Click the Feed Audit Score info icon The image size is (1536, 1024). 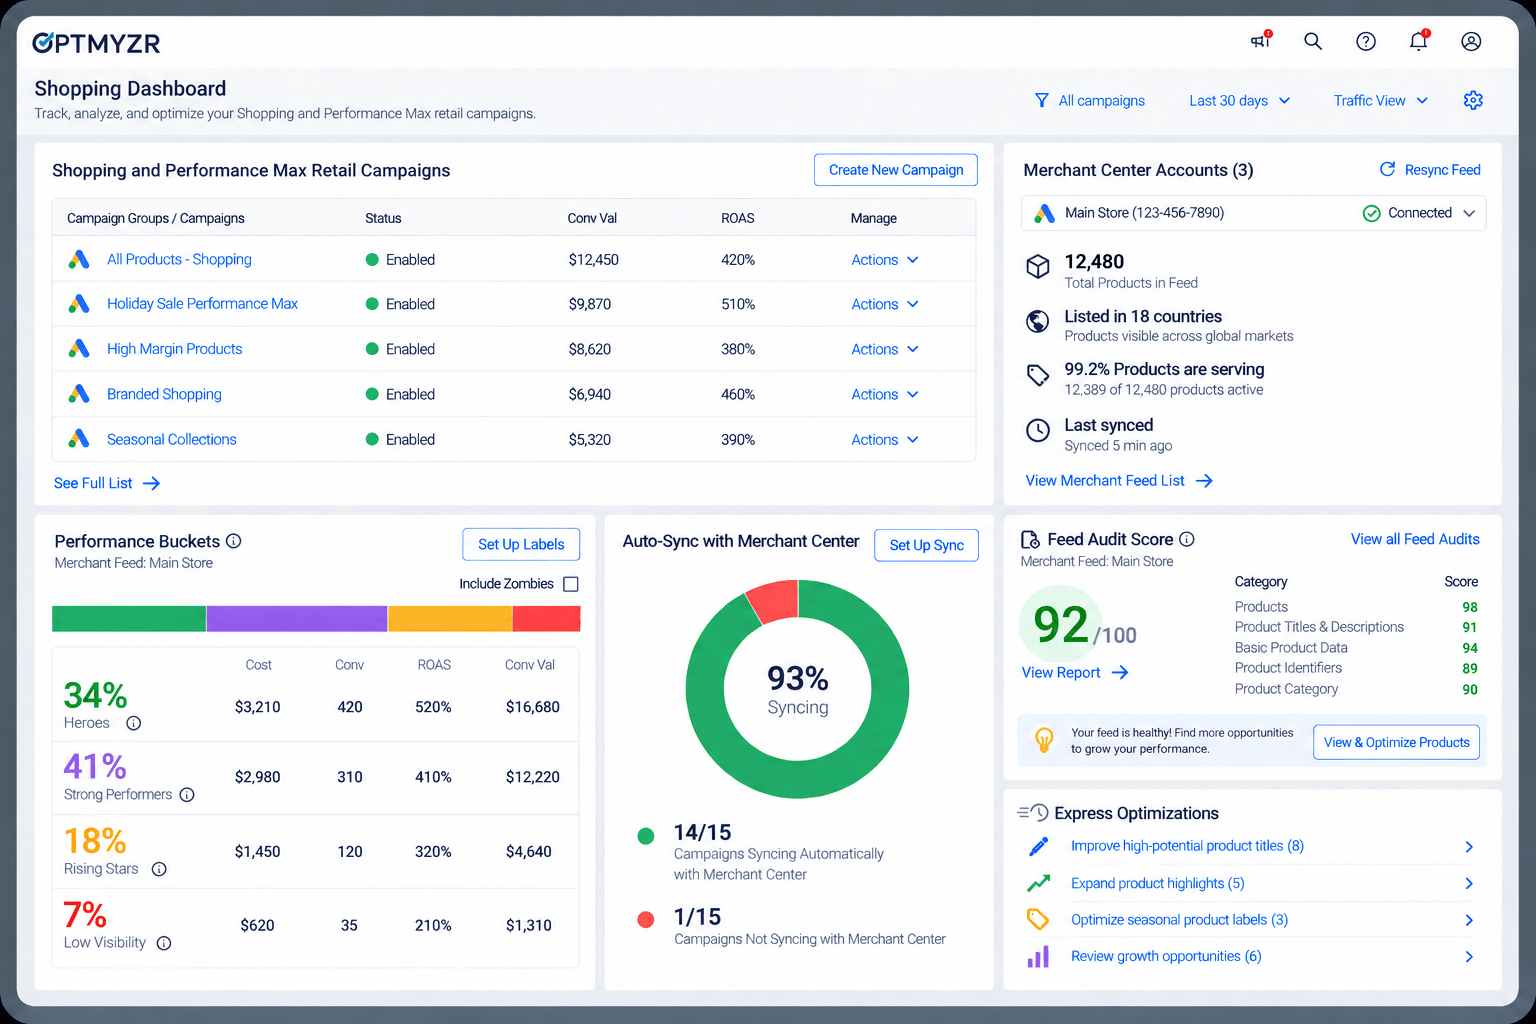pyautogui.click(x=1187, y=539)
